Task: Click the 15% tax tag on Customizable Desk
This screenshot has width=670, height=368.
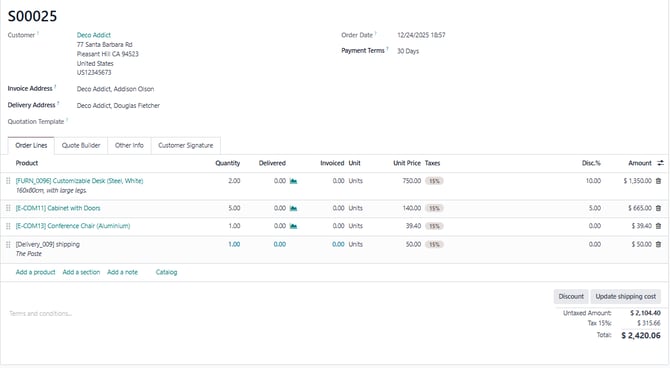Action: [x=434, y=181]
